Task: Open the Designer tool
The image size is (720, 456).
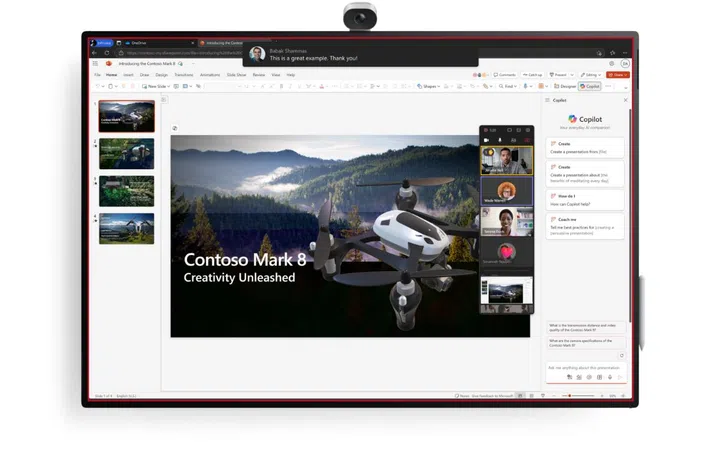Action: pyautogui.click(x=565, y=86)
